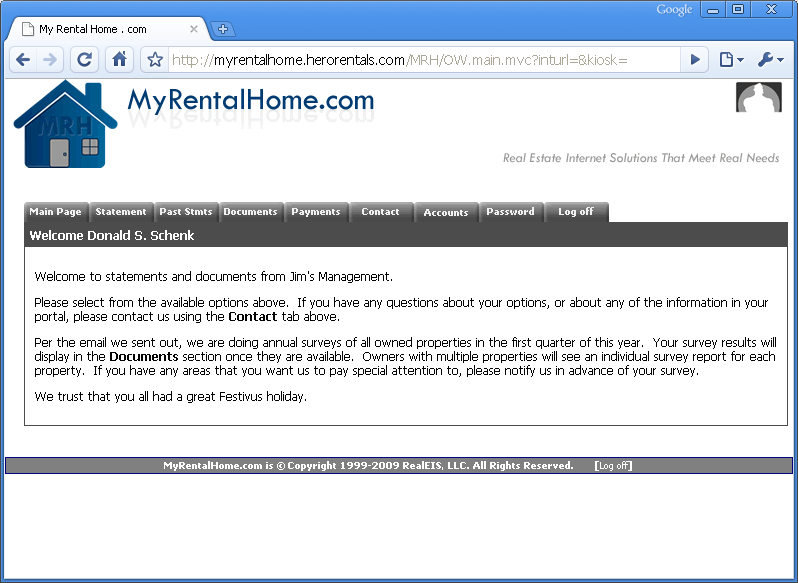The image size is (798, 583).
Task: Select the Payments tab
Action: pos(316,212)
